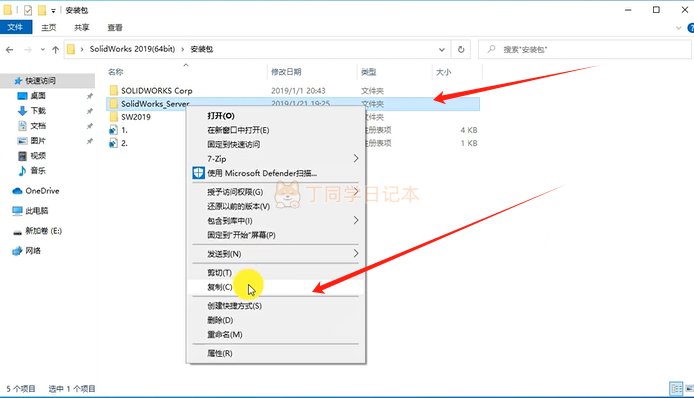The height and width of the screenshot is (398, 694).
Task: Choose 剪切(T) from the context menu
Action: click(276, 273)
